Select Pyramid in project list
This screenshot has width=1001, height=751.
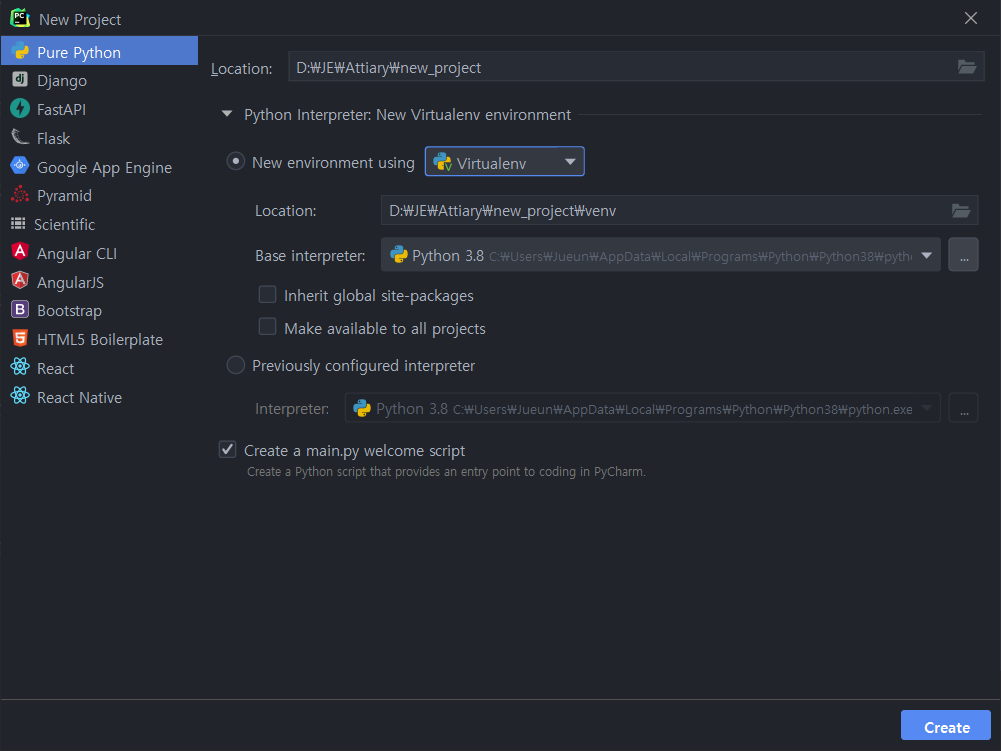point(100,195)
